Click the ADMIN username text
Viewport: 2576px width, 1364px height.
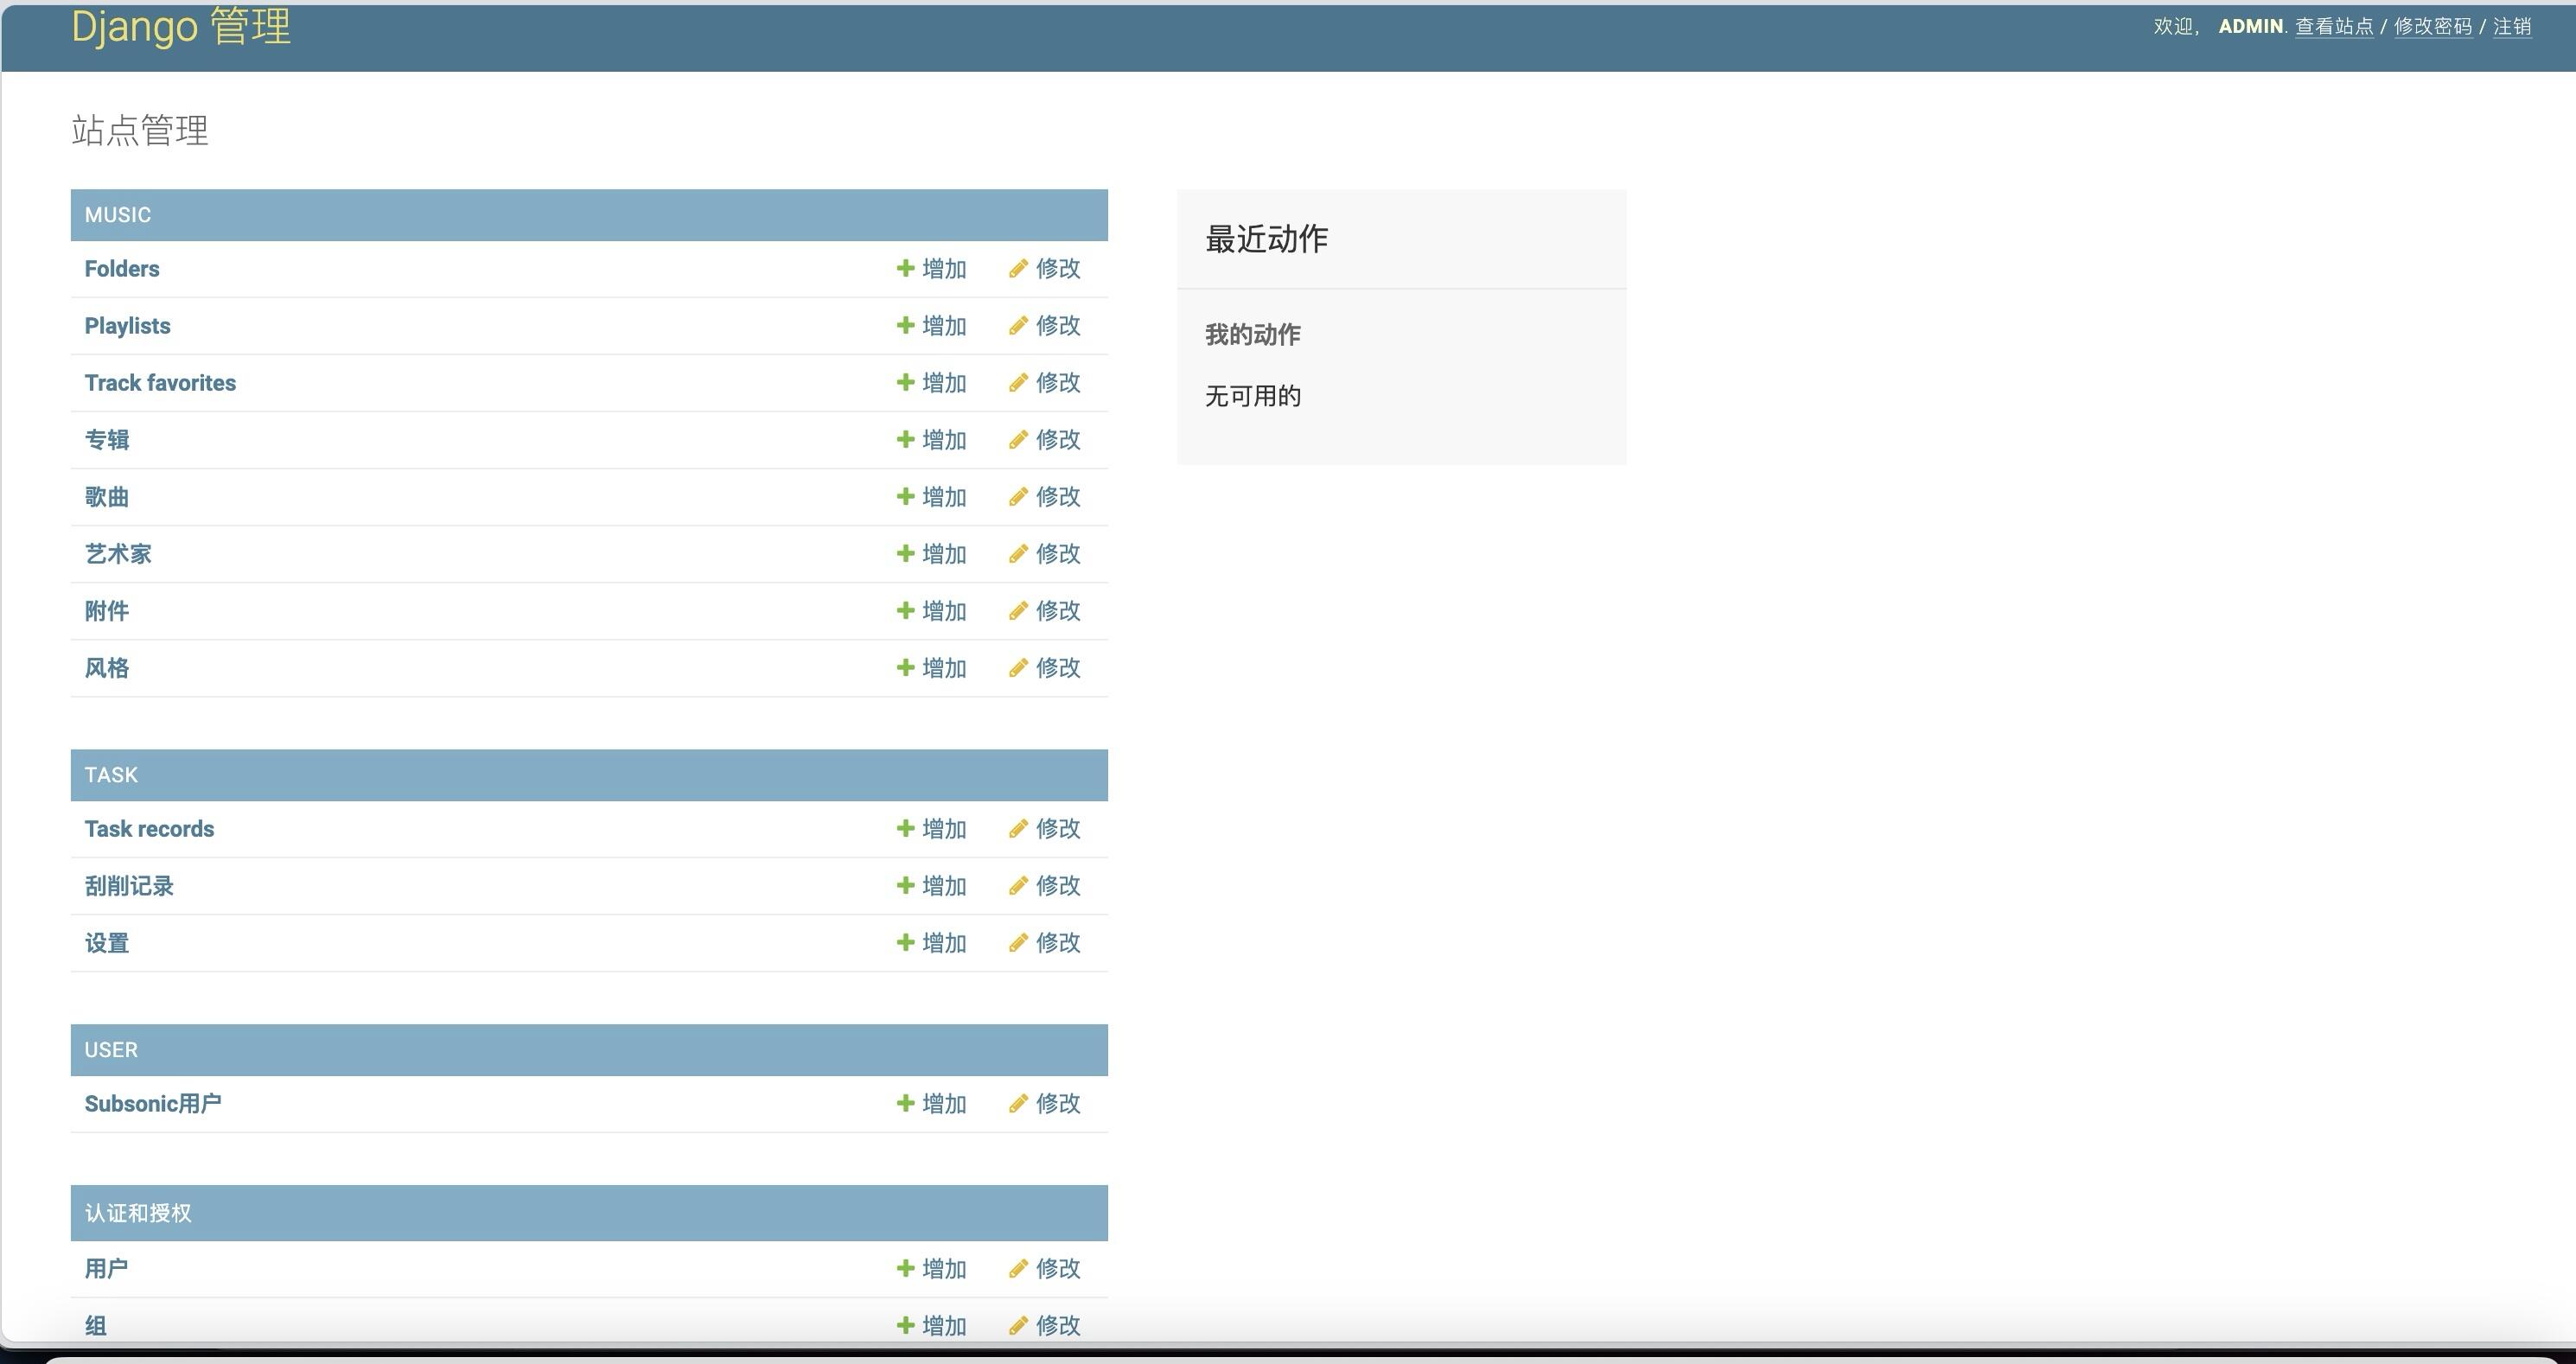(x=2251, y=27)
